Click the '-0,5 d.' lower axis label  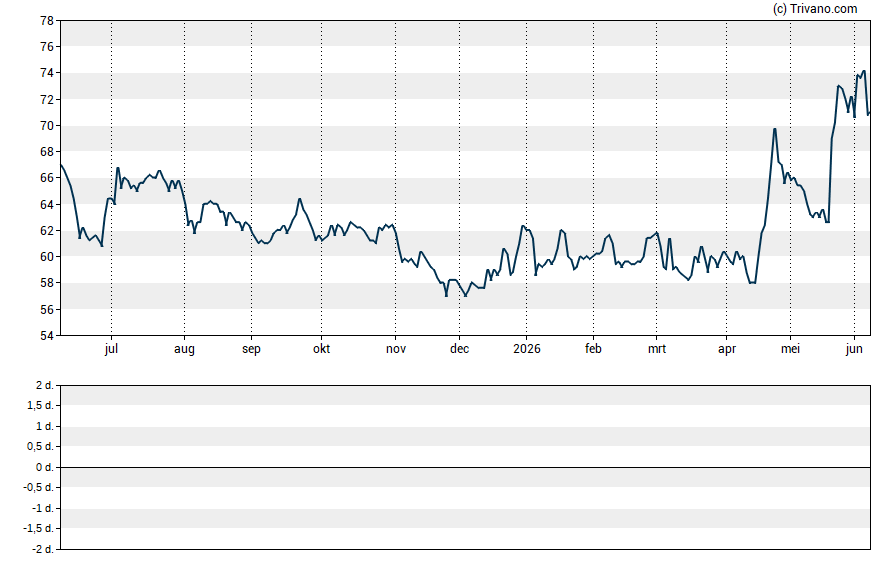38,487
